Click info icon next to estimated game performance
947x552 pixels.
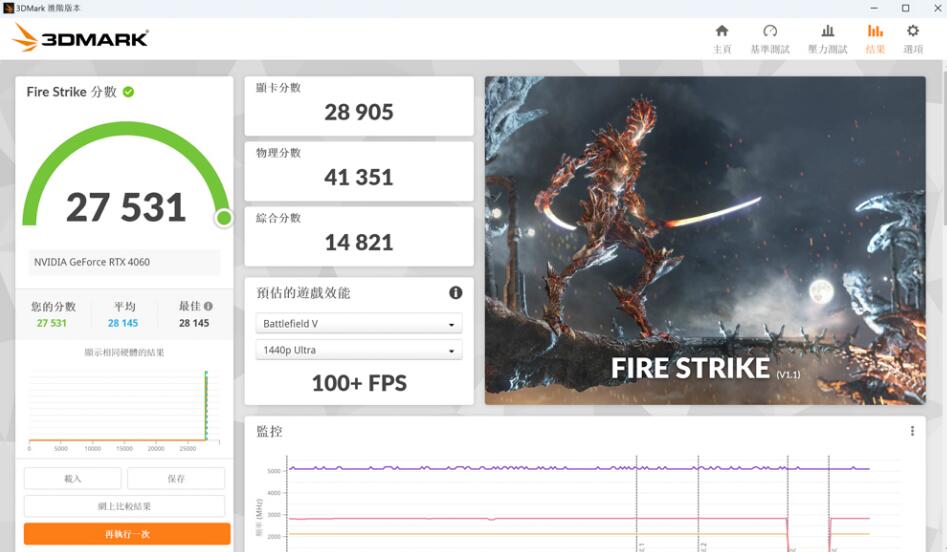[x=455, y=293]
